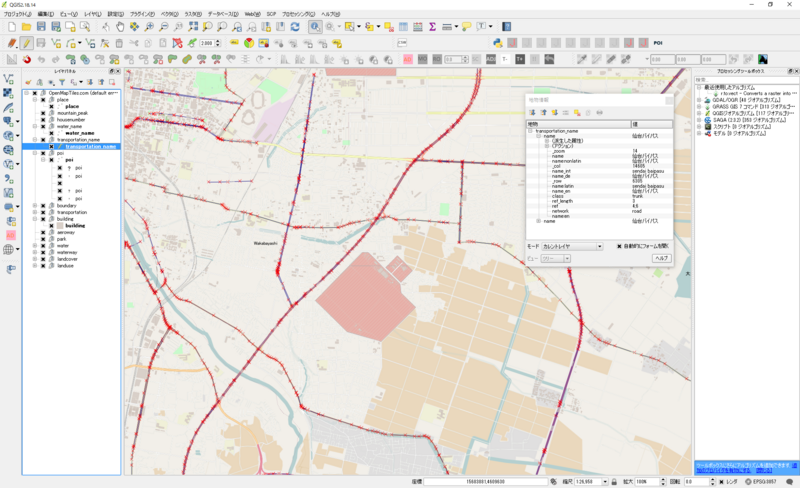Open the identify mode dropdown
Viewport: 800px width, 488px height.
click(572, 247)
